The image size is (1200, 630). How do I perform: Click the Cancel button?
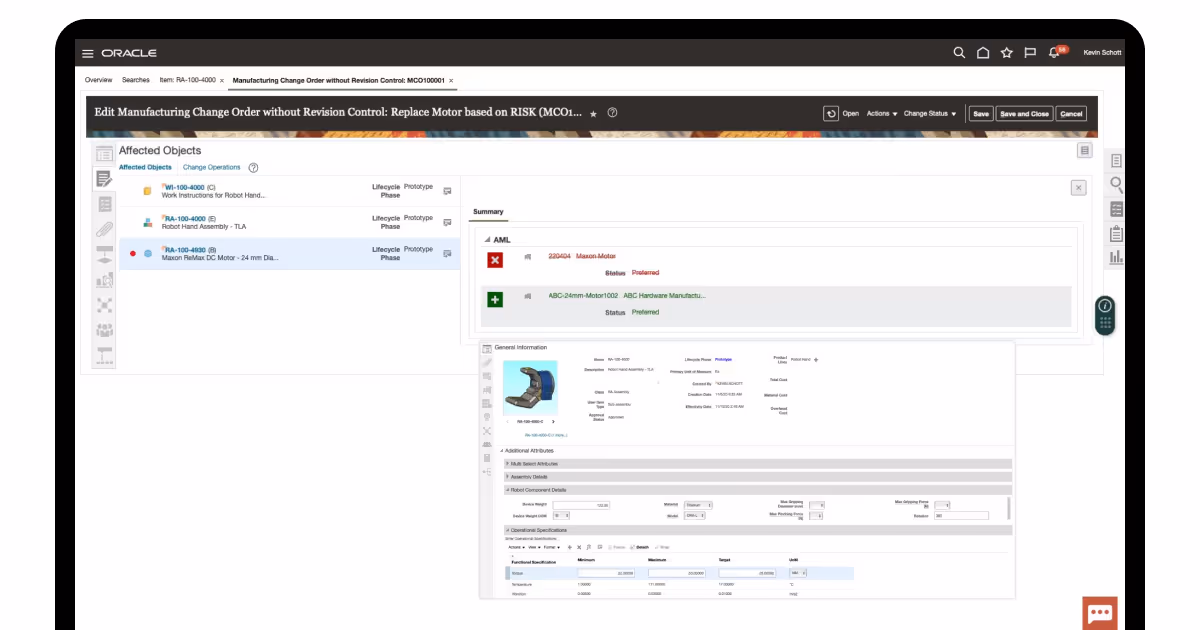[1071, 114]
